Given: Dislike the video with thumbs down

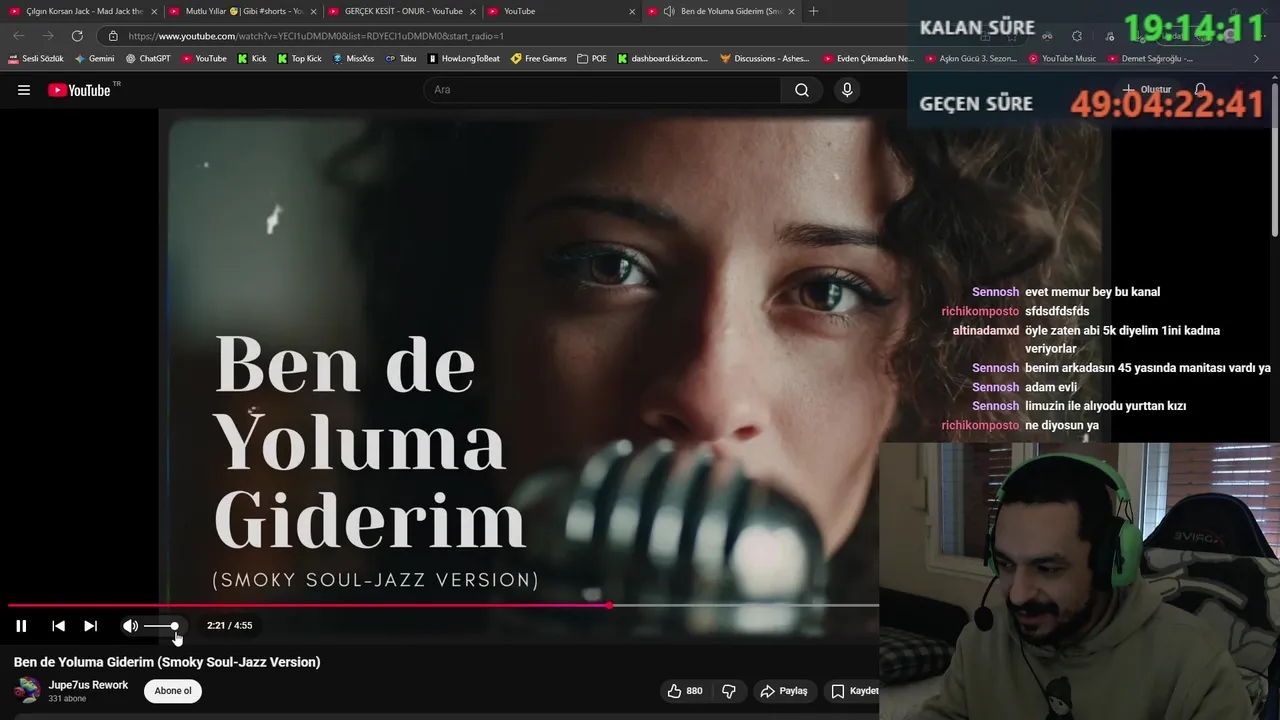Looking at the screenshot, I should click(729, 691).
